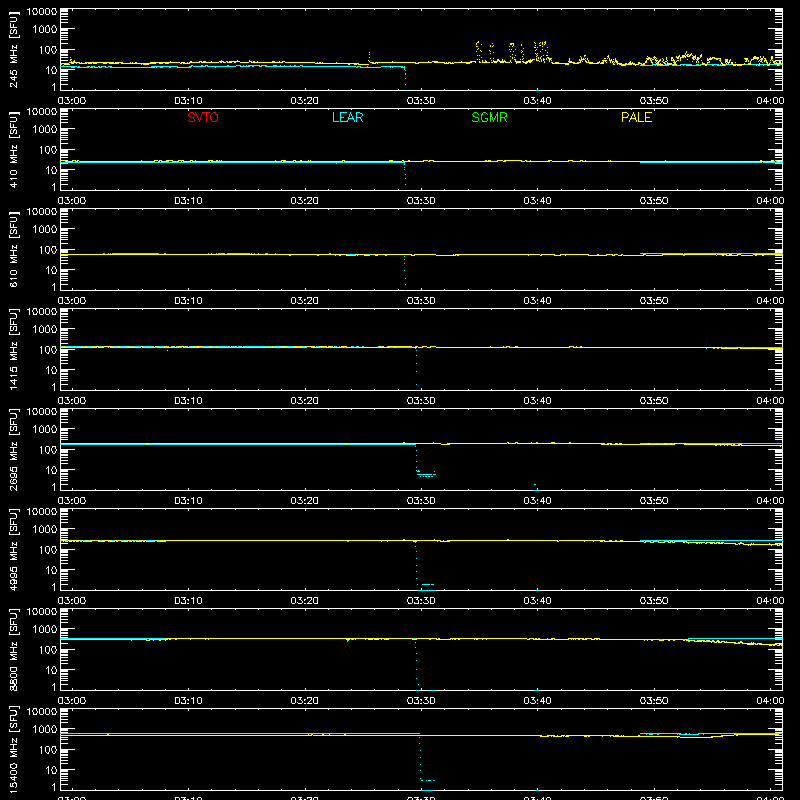Image resolution: width=800 pixels, height=800 pixels.
Task: Click 03:30 tick label under 610 MHz panel
Action: coord(421,301)
